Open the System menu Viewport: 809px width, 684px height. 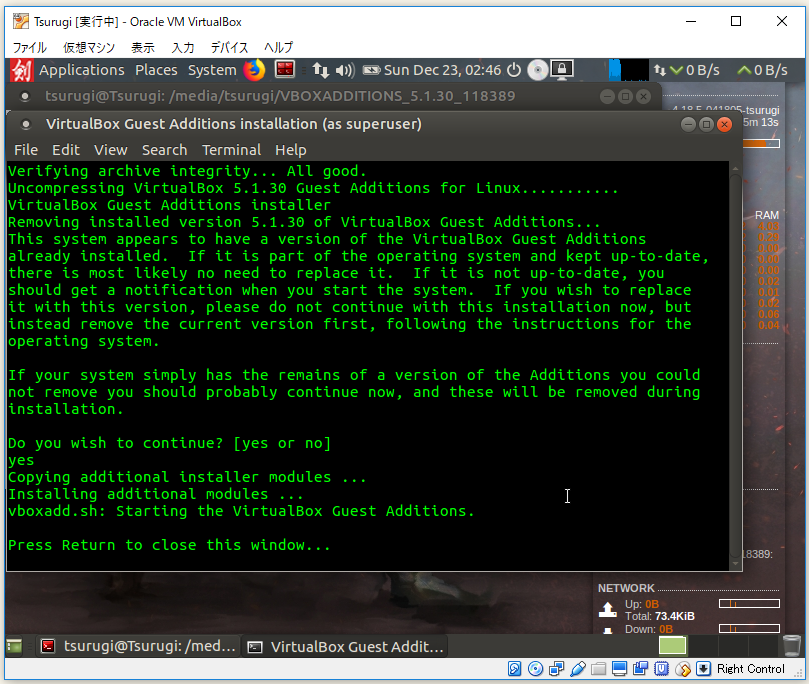212,70
